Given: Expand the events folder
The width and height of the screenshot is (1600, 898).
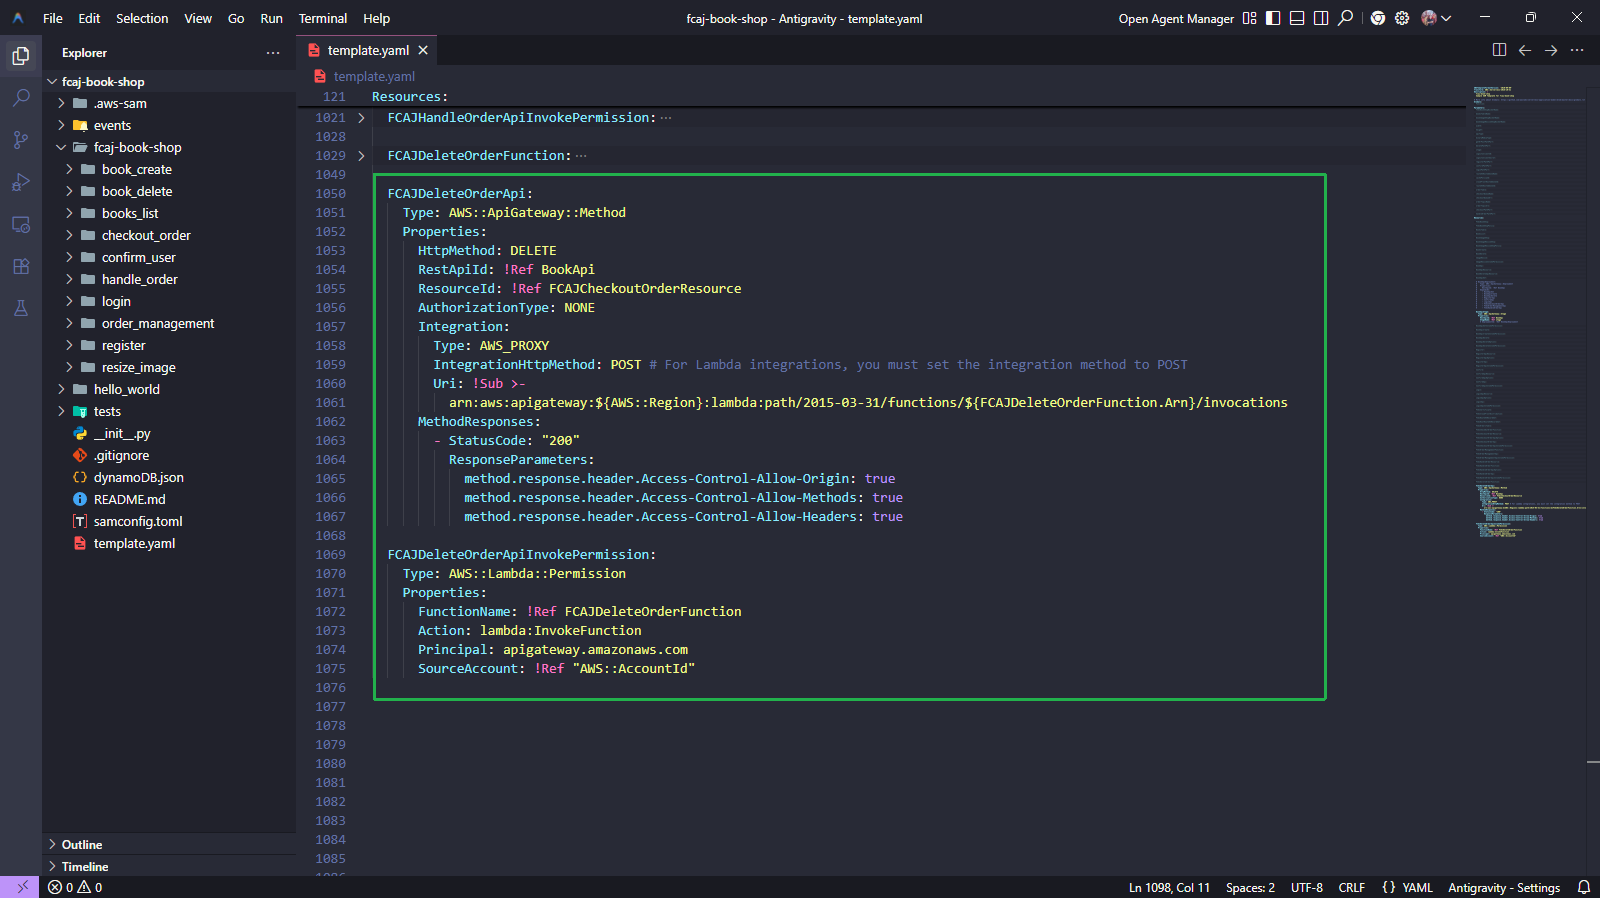Looking at the screenshot, I should [169, 126].
